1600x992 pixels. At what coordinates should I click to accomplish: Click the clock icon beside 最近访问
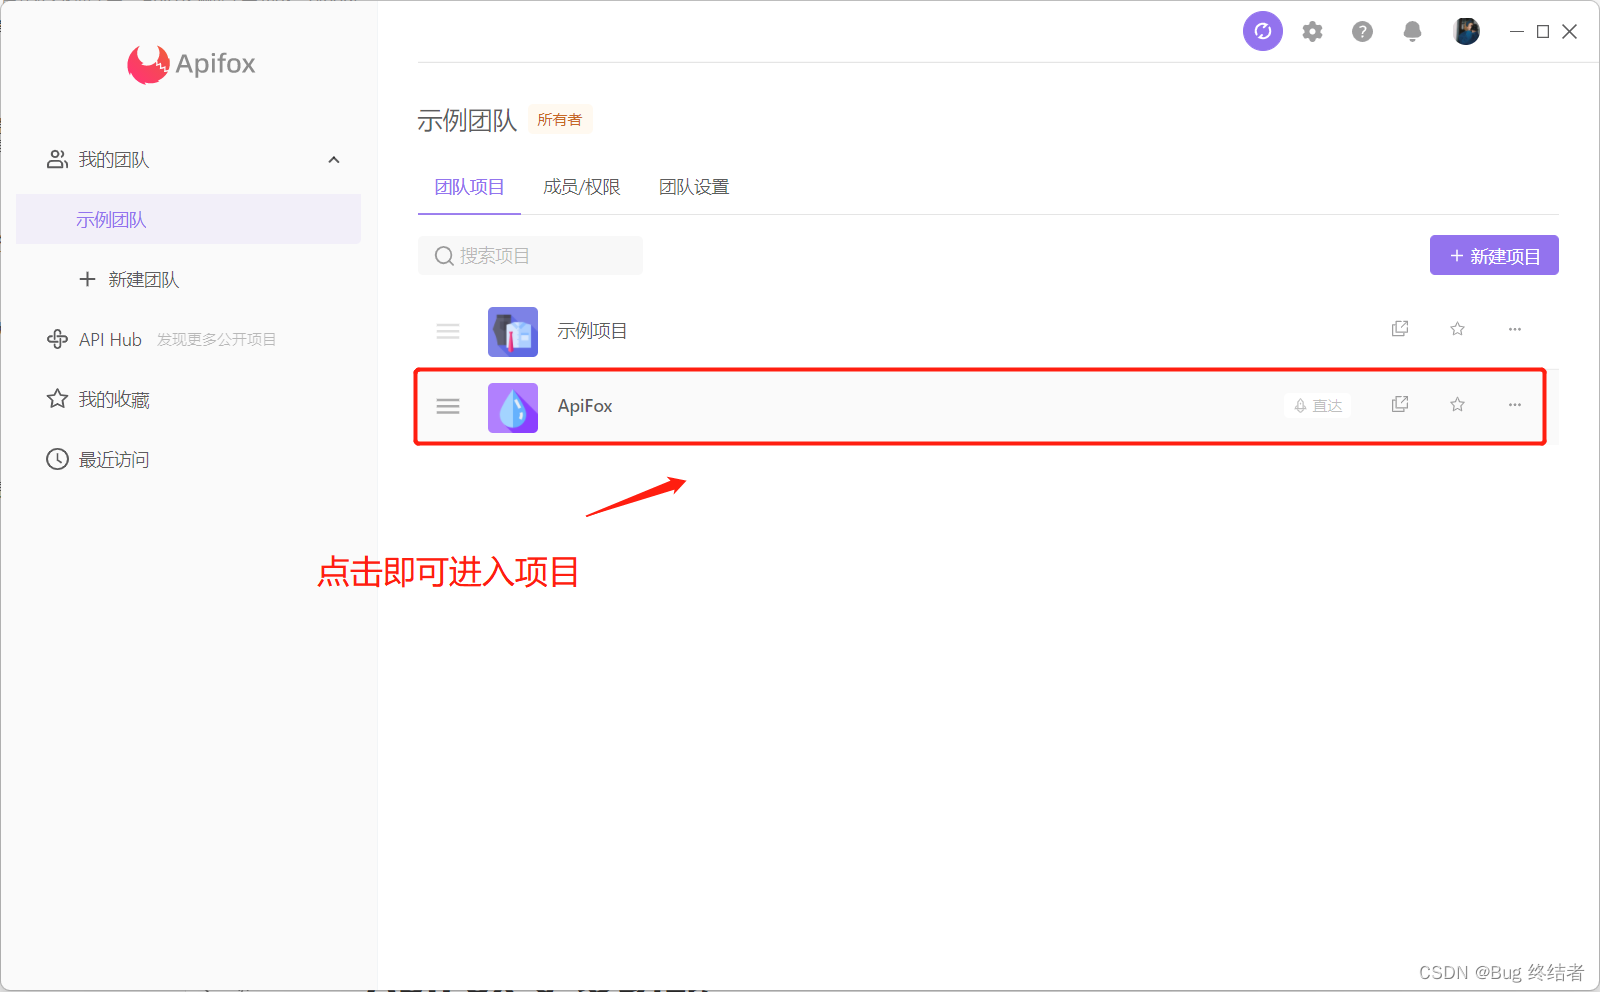pos(58,459)
